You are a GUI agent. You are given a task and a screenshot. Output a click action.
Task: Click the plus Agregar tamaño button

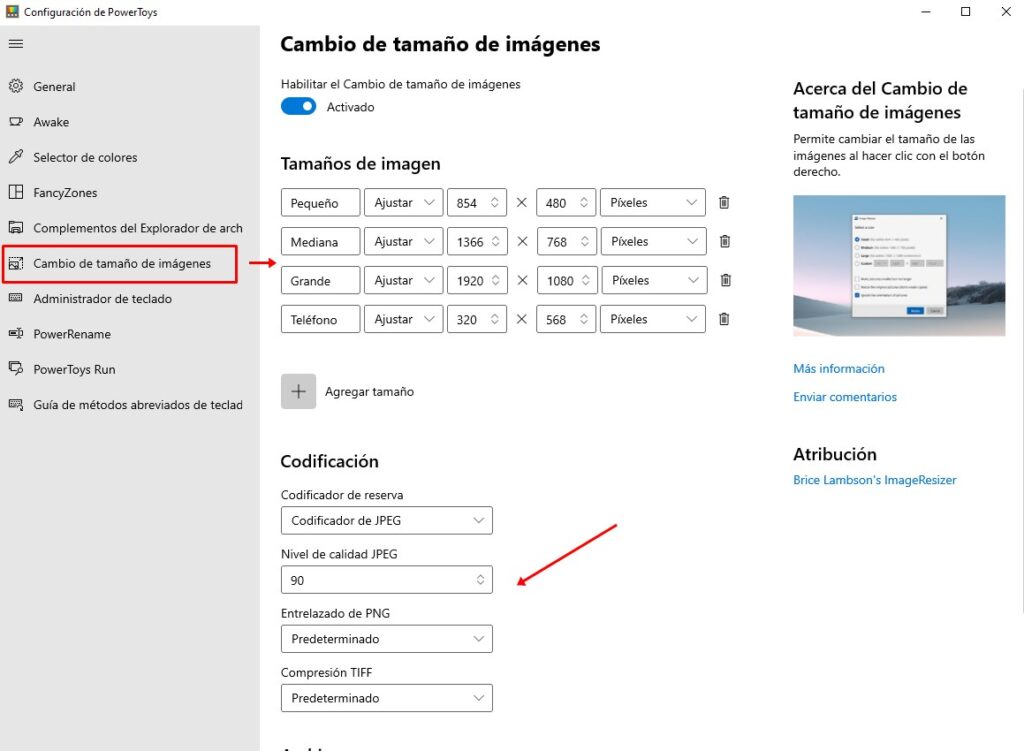[x=298, y=391]
